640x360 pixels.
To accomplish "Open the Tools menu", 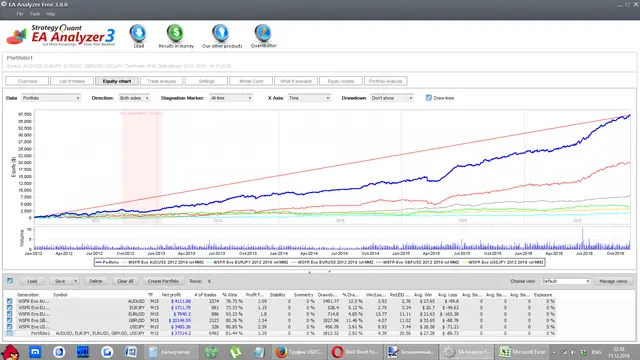I will point(35,14).
